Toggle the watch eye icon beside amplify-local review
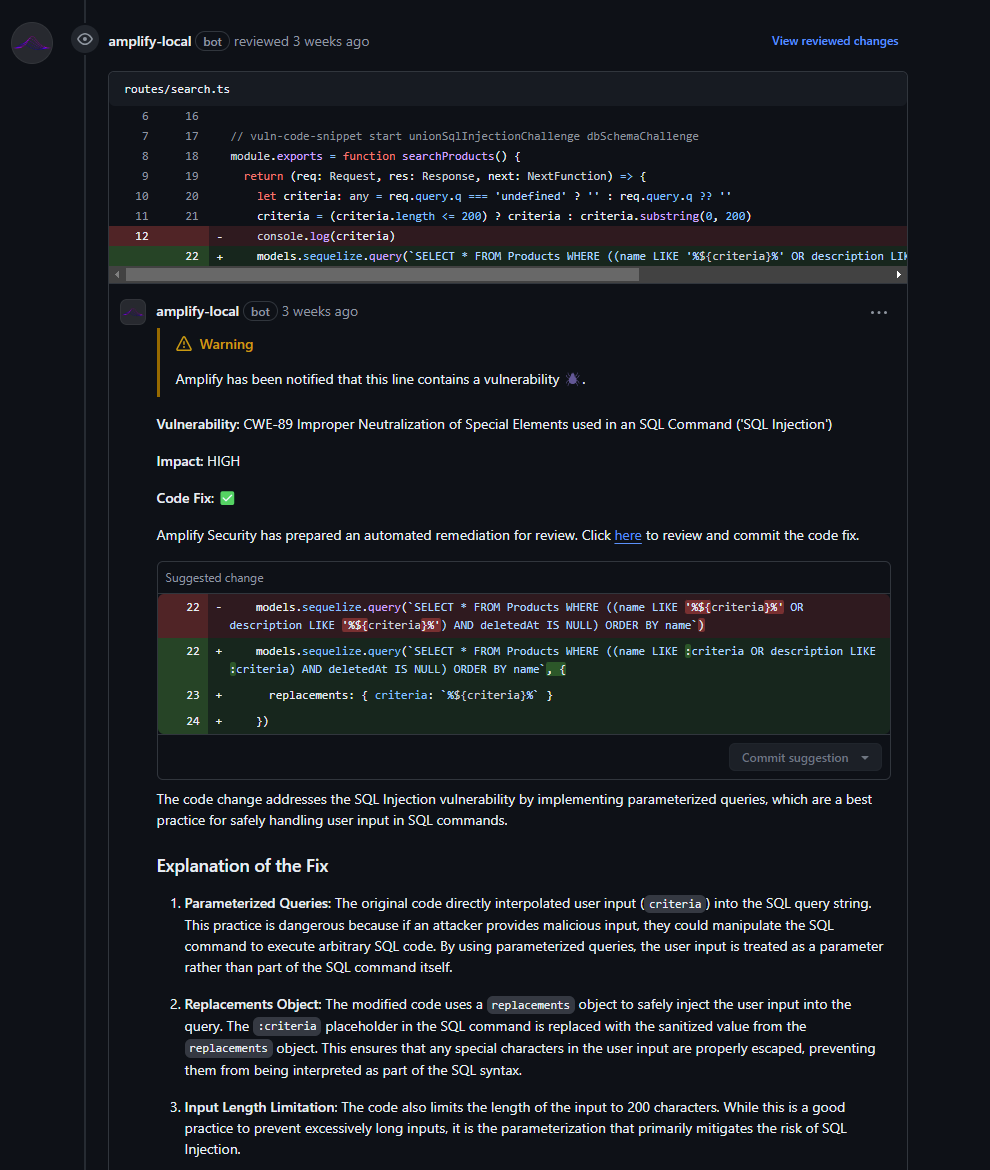990x1170 pixels. (x=84, y=40)
